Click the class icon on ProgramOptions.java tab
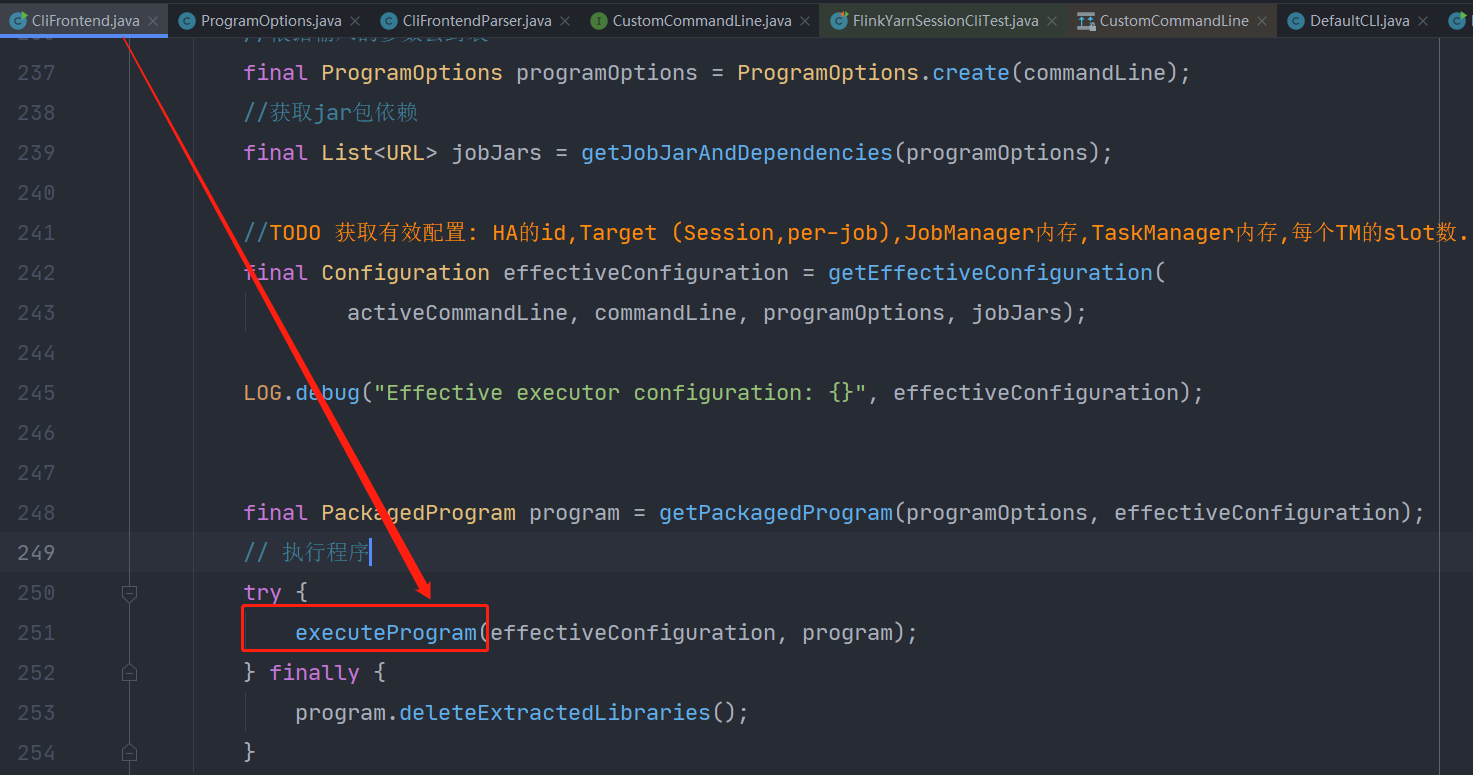The height and width of the screenshot is (775, 1473). tap(186, 20)
